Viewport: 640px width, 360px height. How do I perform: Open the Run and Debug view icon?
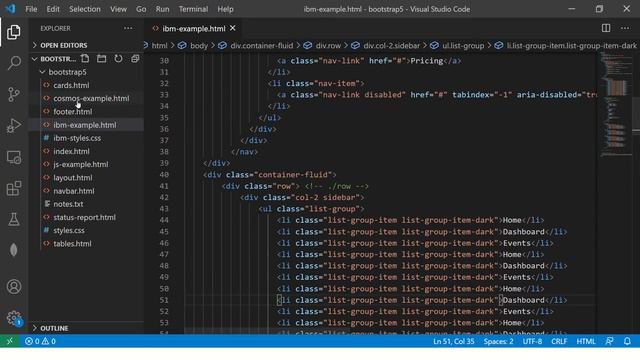click(x=13, y=126)
